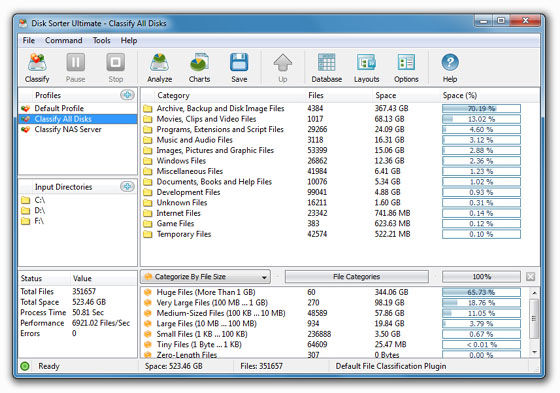Click the Profiles panel header
560x393 pixels.
coord(78,95)
